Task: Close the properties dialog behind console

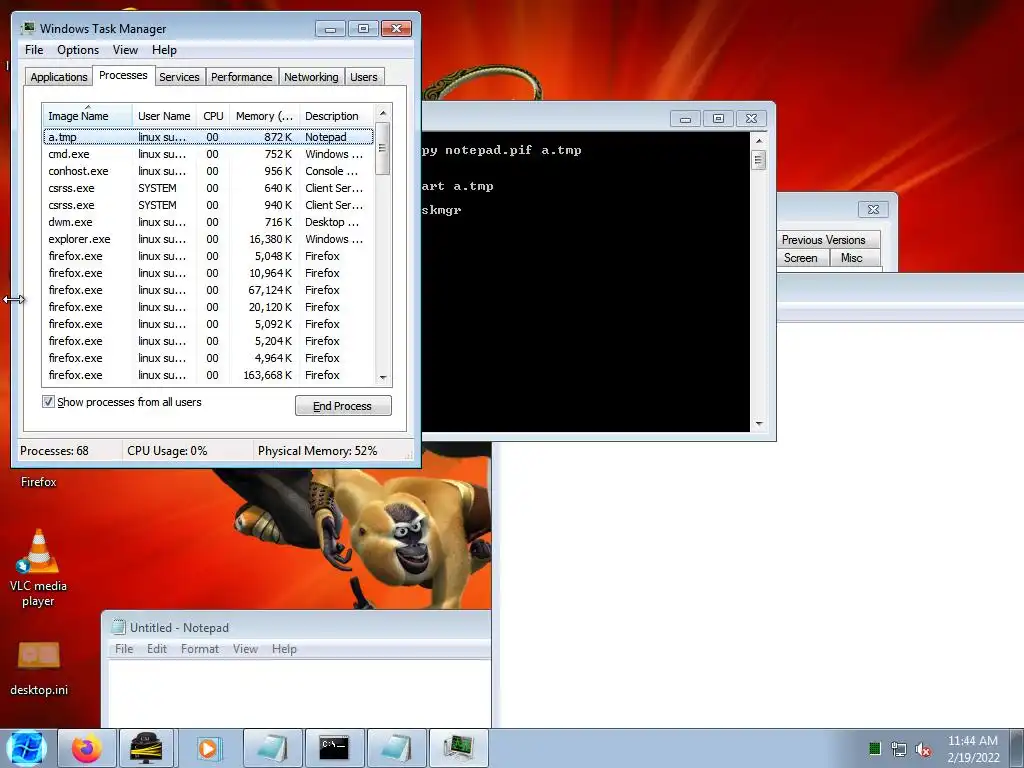Action: (873, 209)
